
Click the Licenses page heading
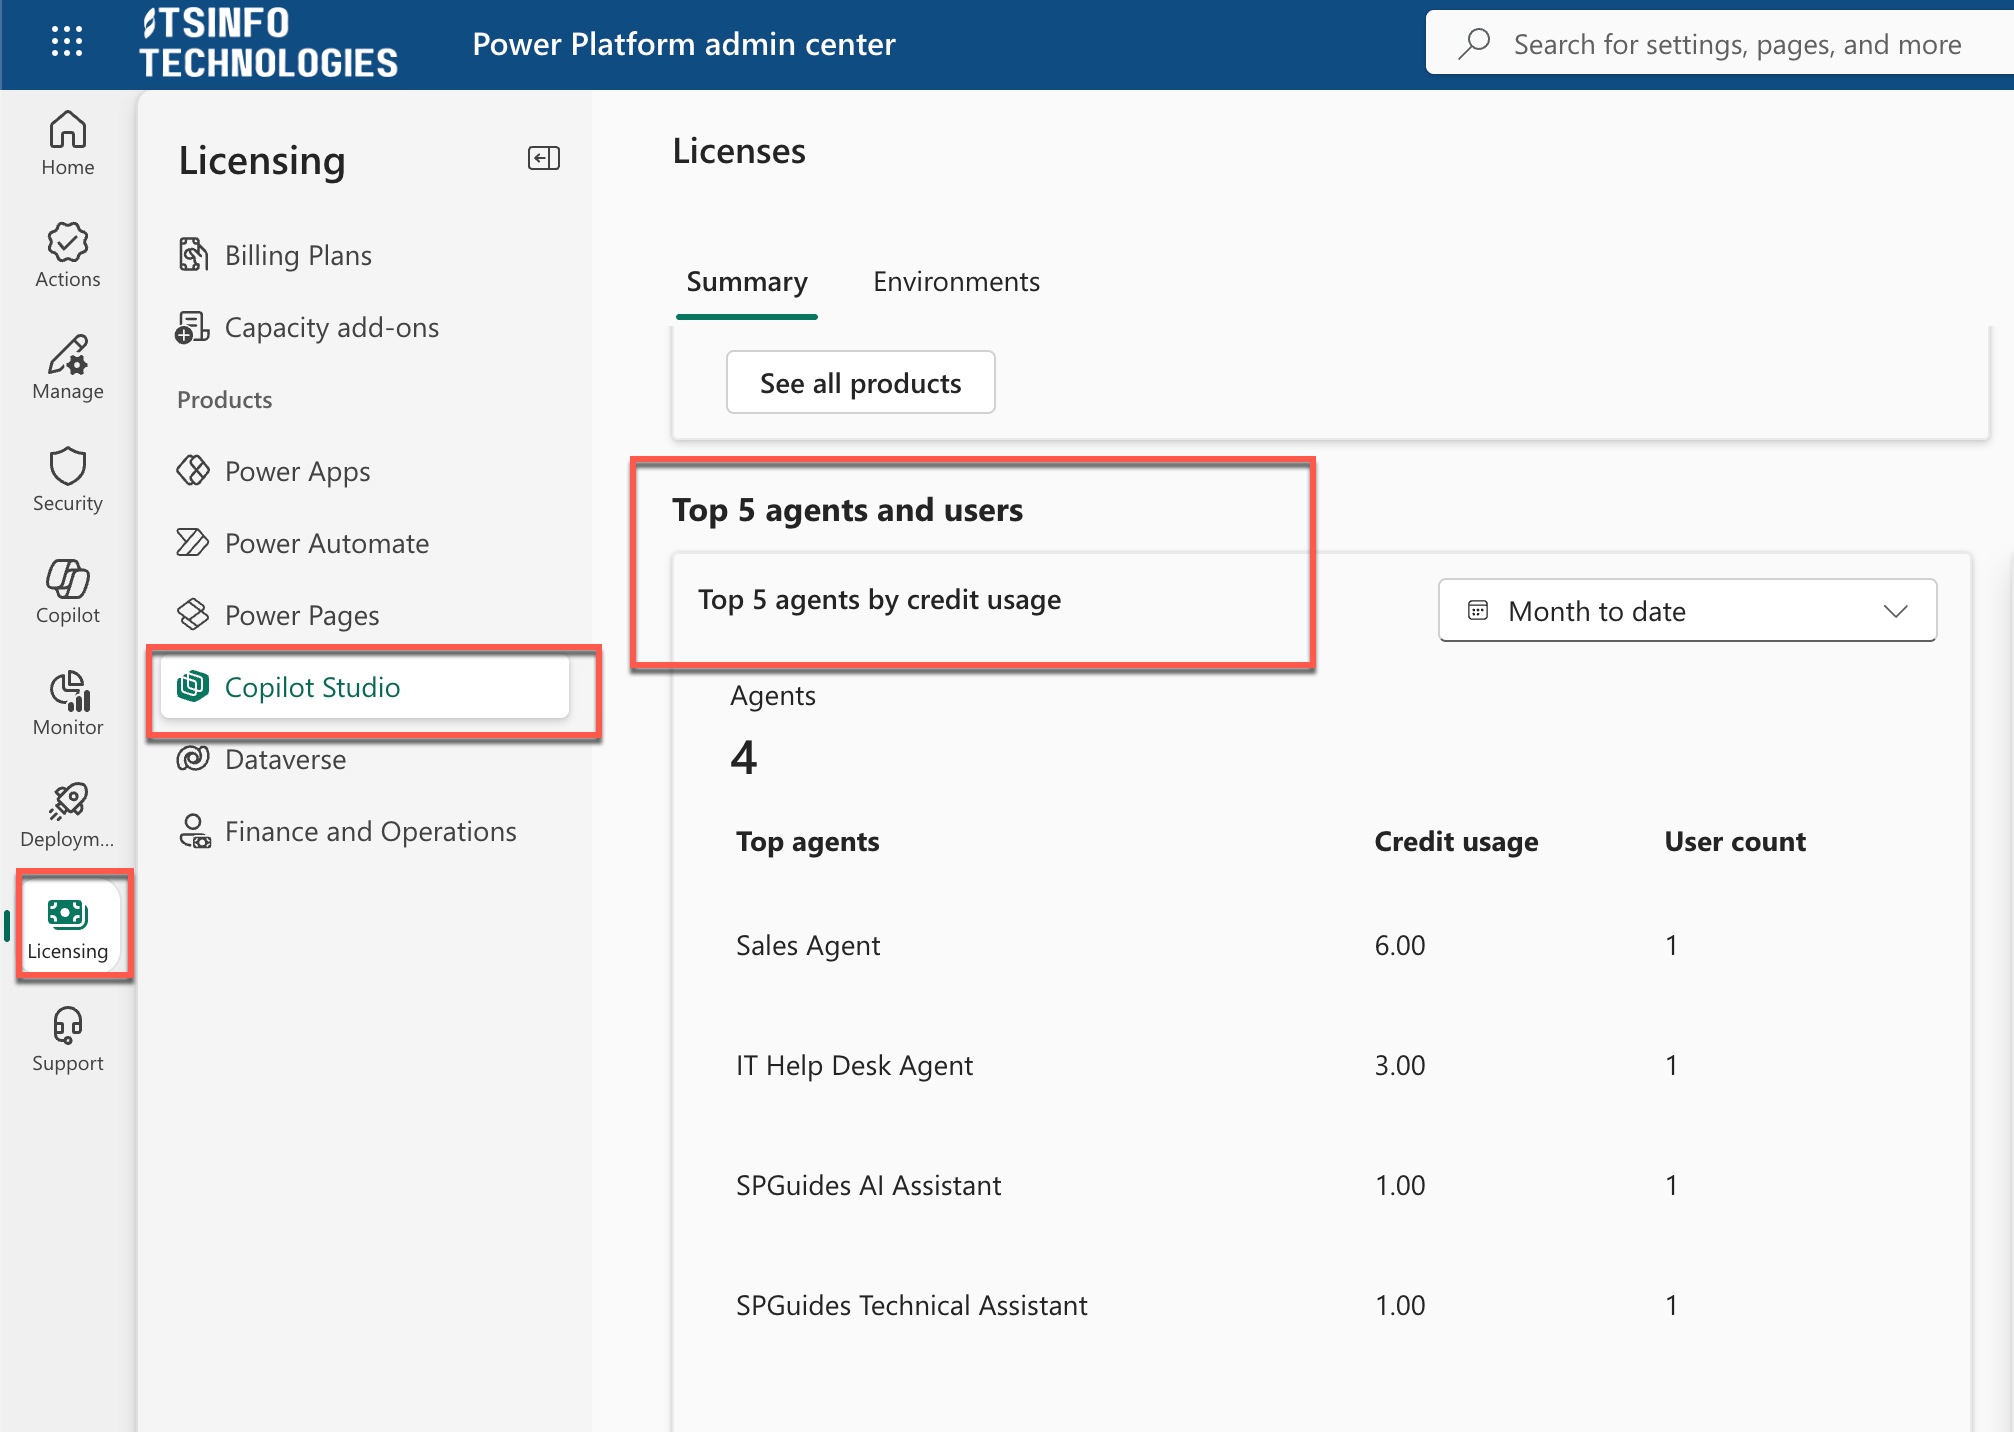click(739, 151)
